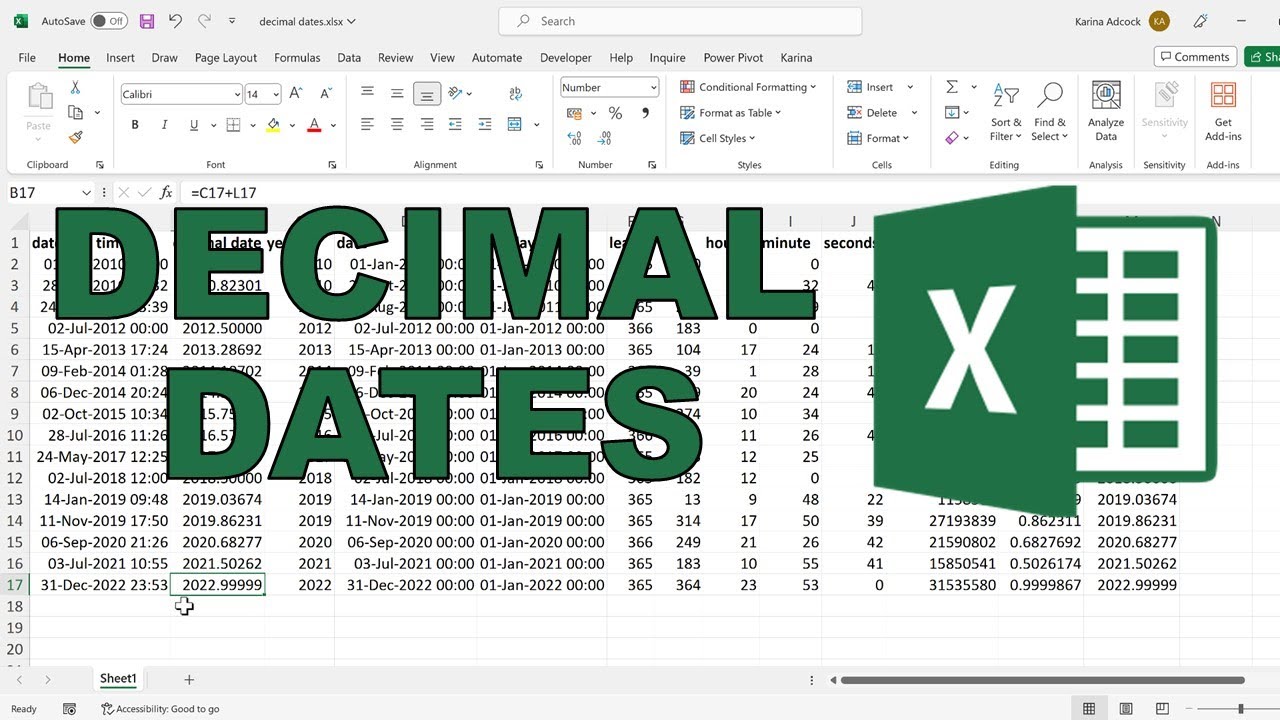Click the Orientation angled text icon
Screen dimensions: 1280x720
pyautogui.click(x=456, y=92)
